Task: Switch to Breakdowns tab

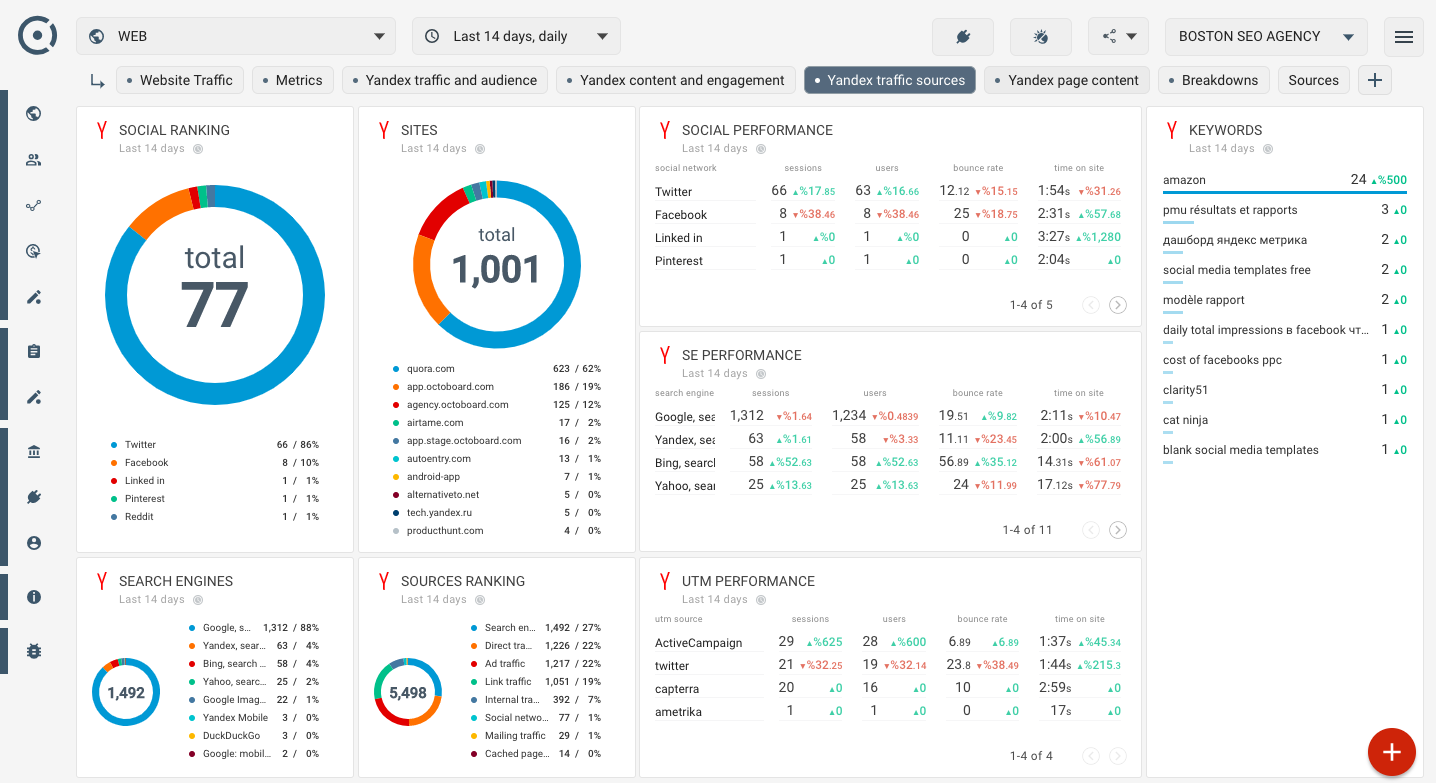Action: tap(1214, 80)
